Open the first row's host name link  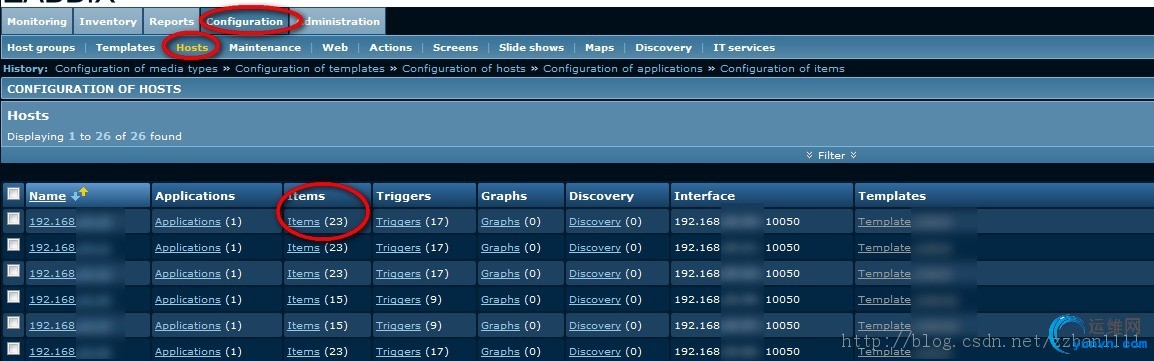click(x=52, y=221)
